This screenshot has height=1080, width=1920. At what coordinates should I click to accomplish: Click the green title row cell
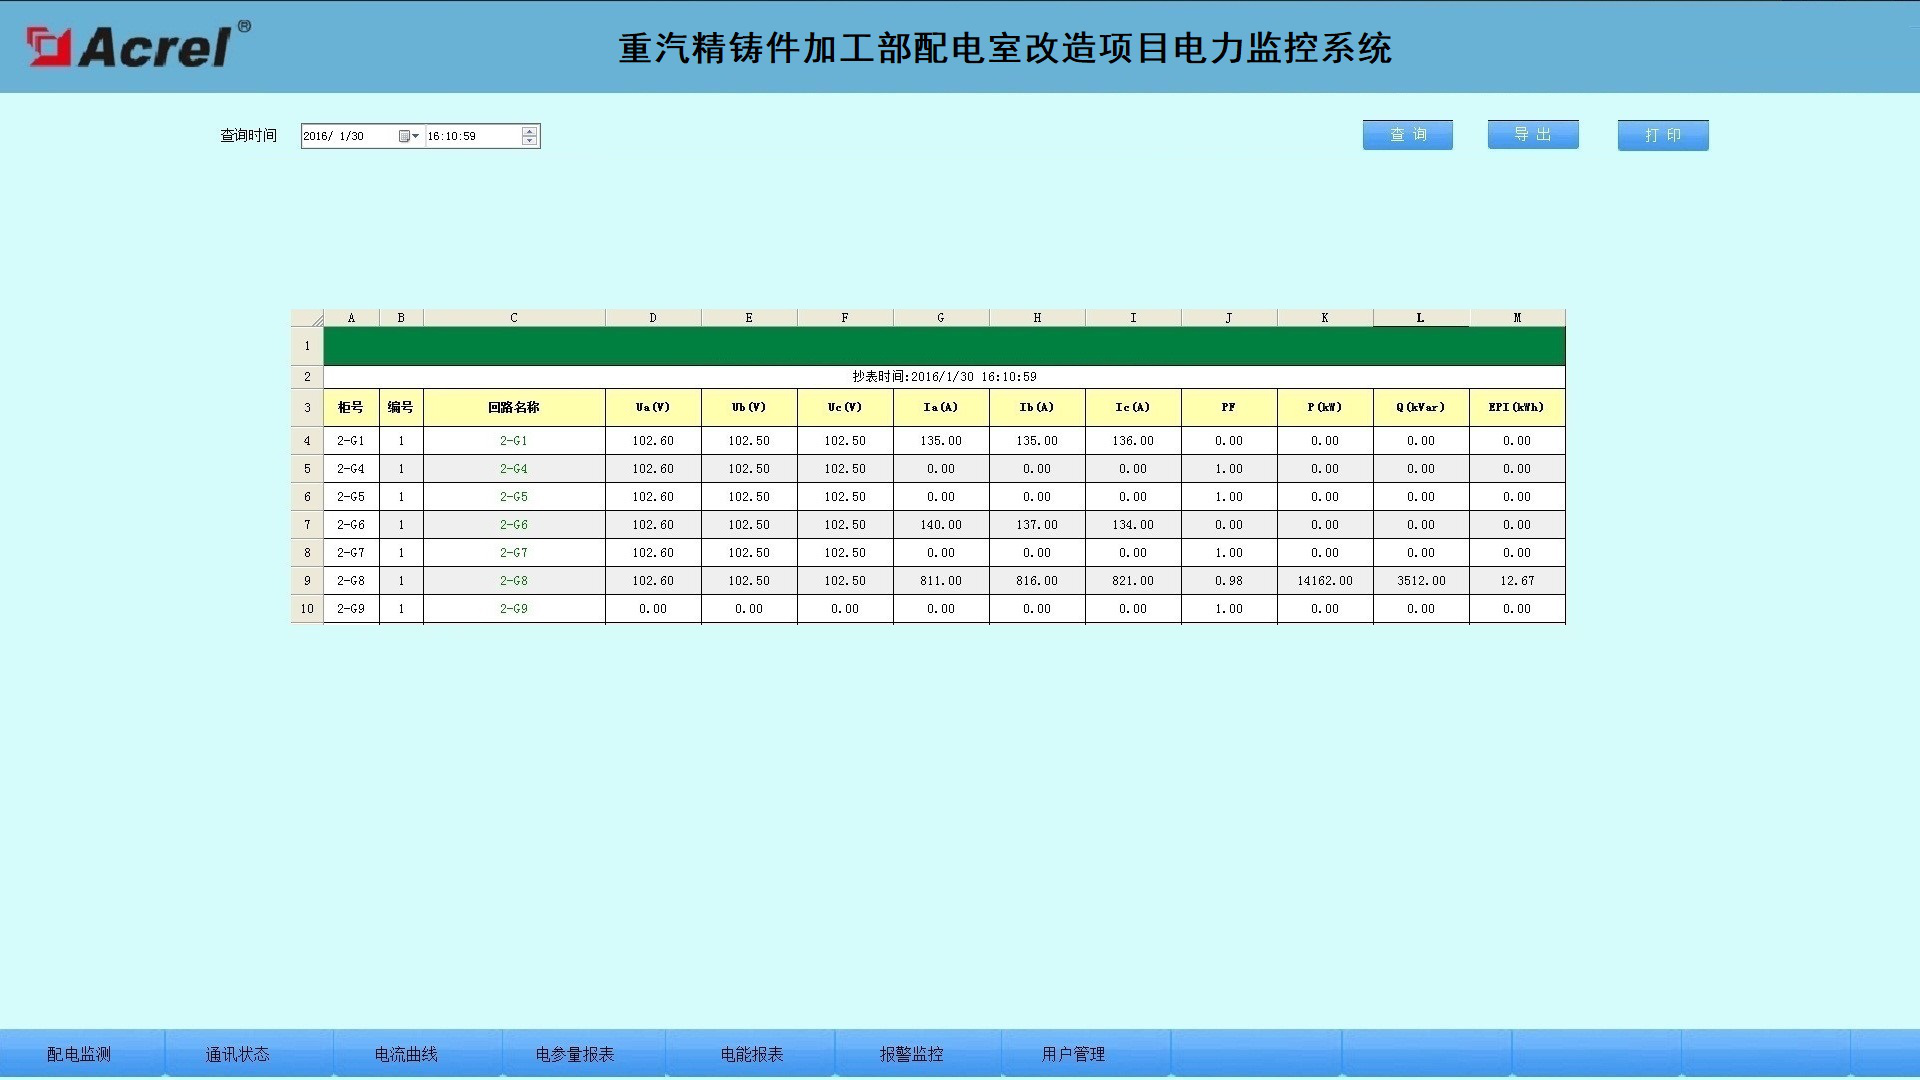[x=944, y=346]
